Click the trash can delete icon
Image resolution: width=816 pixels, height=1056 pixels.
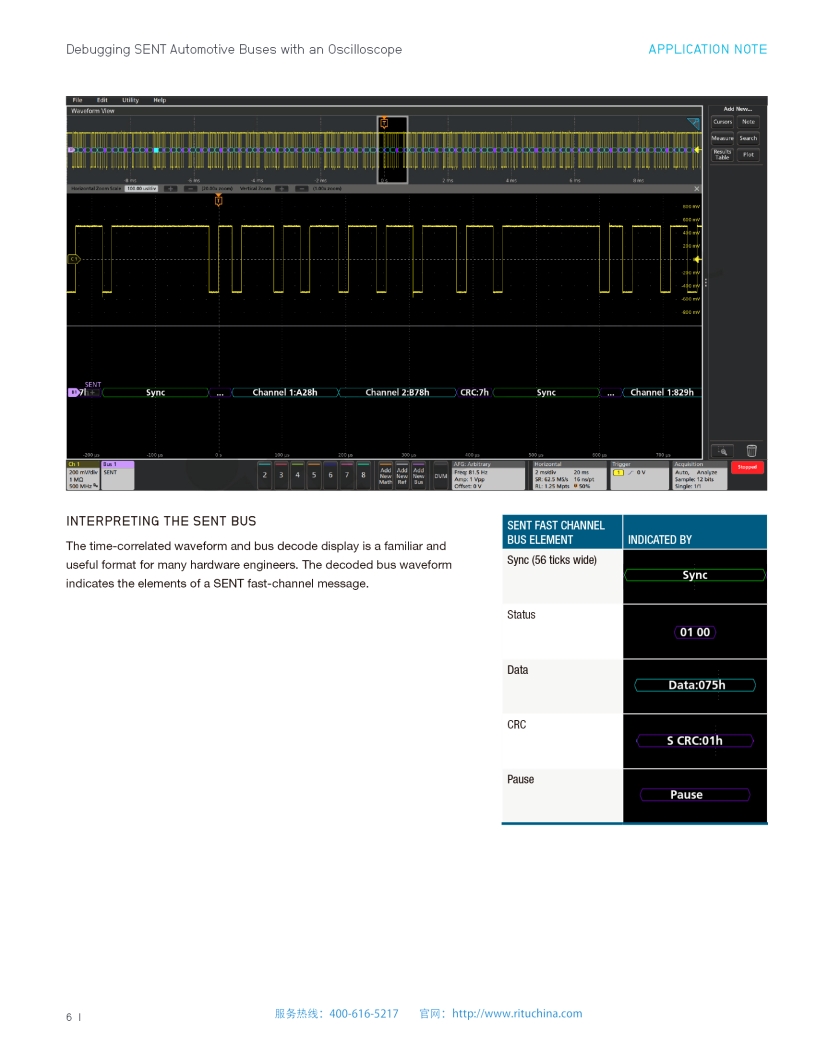click(x=751, y=450)
